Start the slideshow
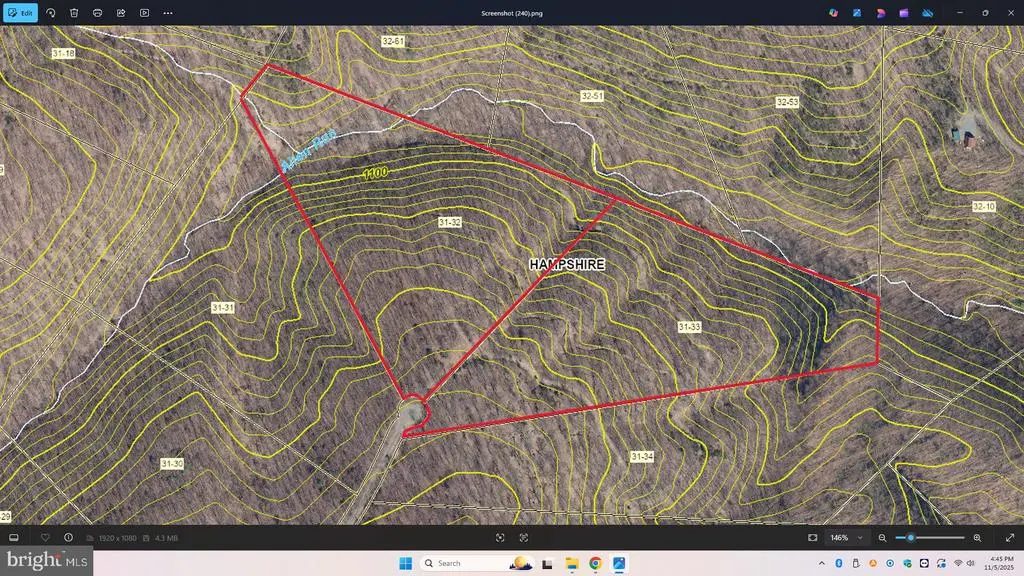 pos(145,13)
